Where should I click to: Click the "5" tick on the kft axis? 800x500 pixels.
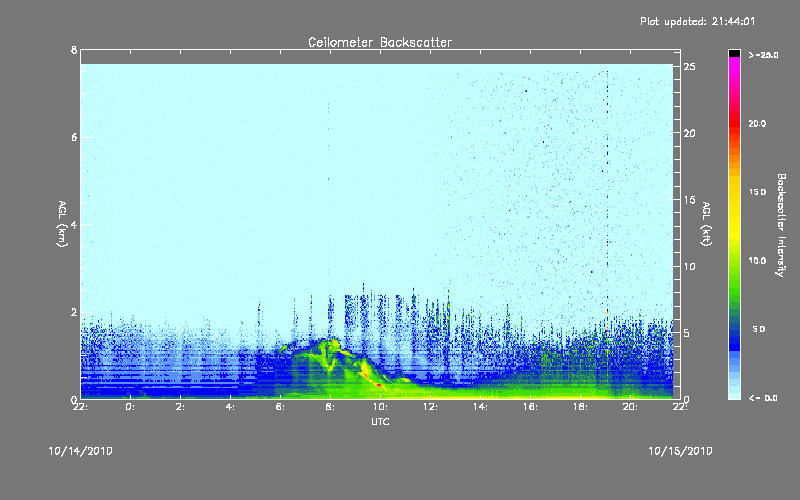[x=687, y=333]
